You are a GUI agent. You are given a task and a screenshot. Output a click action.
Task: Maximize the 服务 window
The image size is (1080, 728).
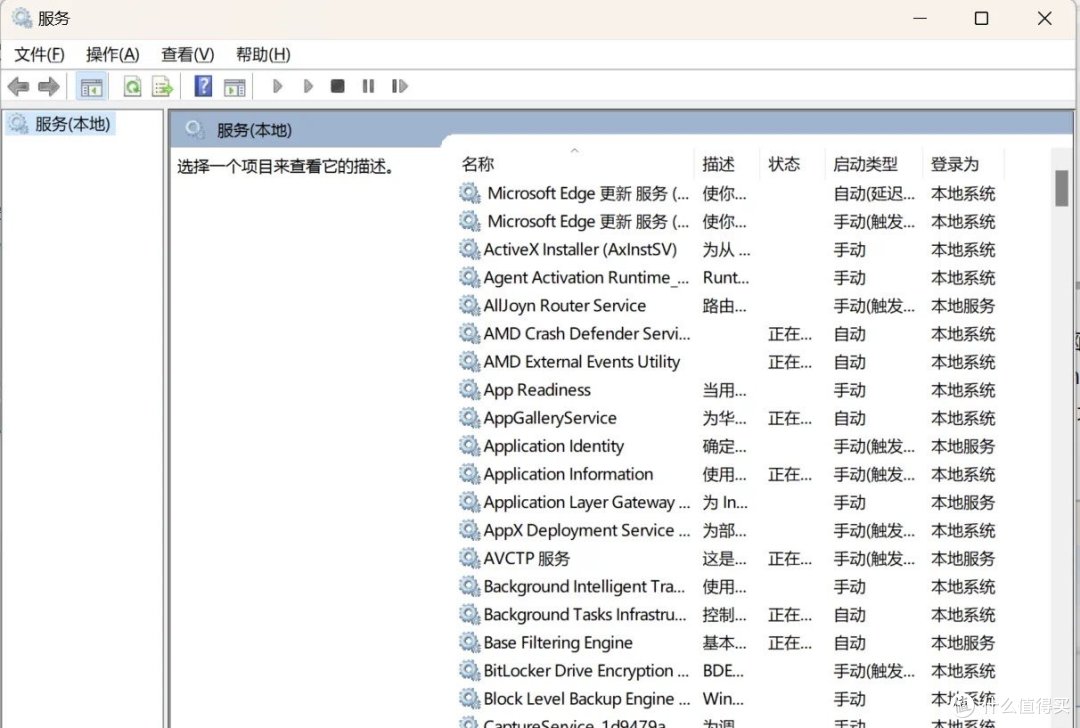pos(982,19)
